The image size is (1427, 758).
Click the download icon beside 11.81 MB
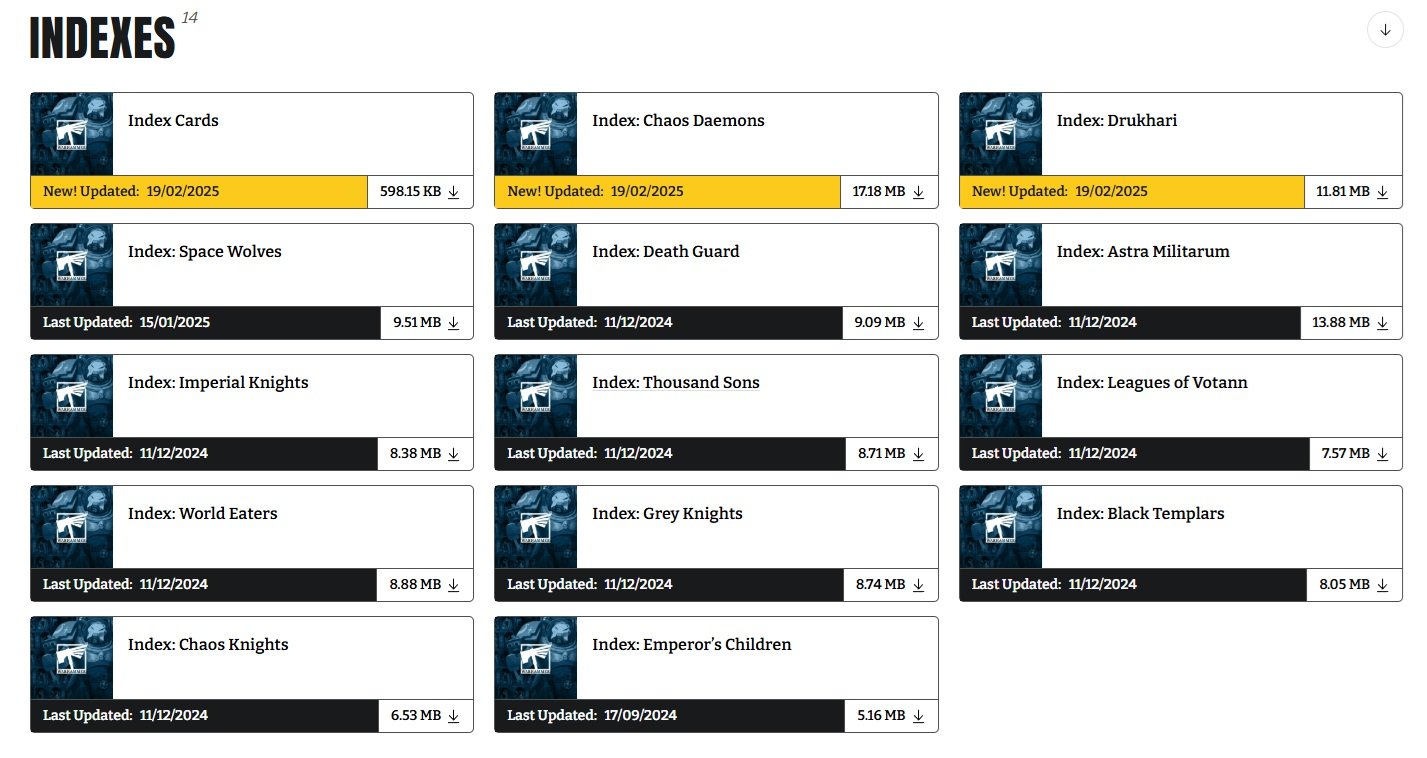point(1383,192)
